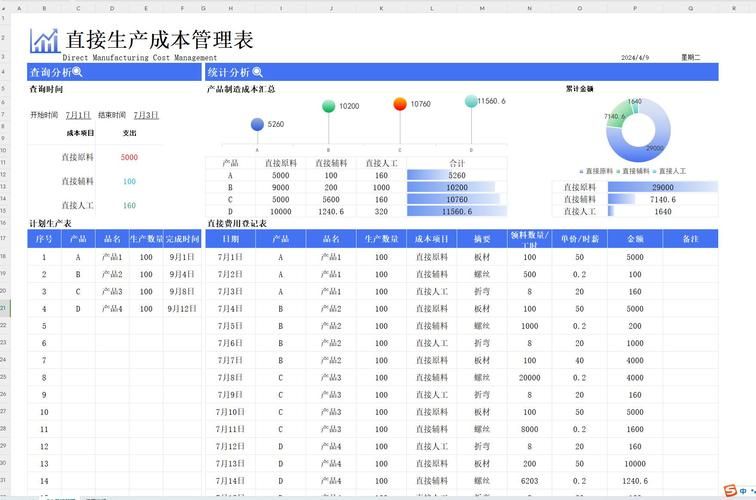Click the 累计金额 heading
Viewport: 756px width, 500px height.
tap(580, 89)
